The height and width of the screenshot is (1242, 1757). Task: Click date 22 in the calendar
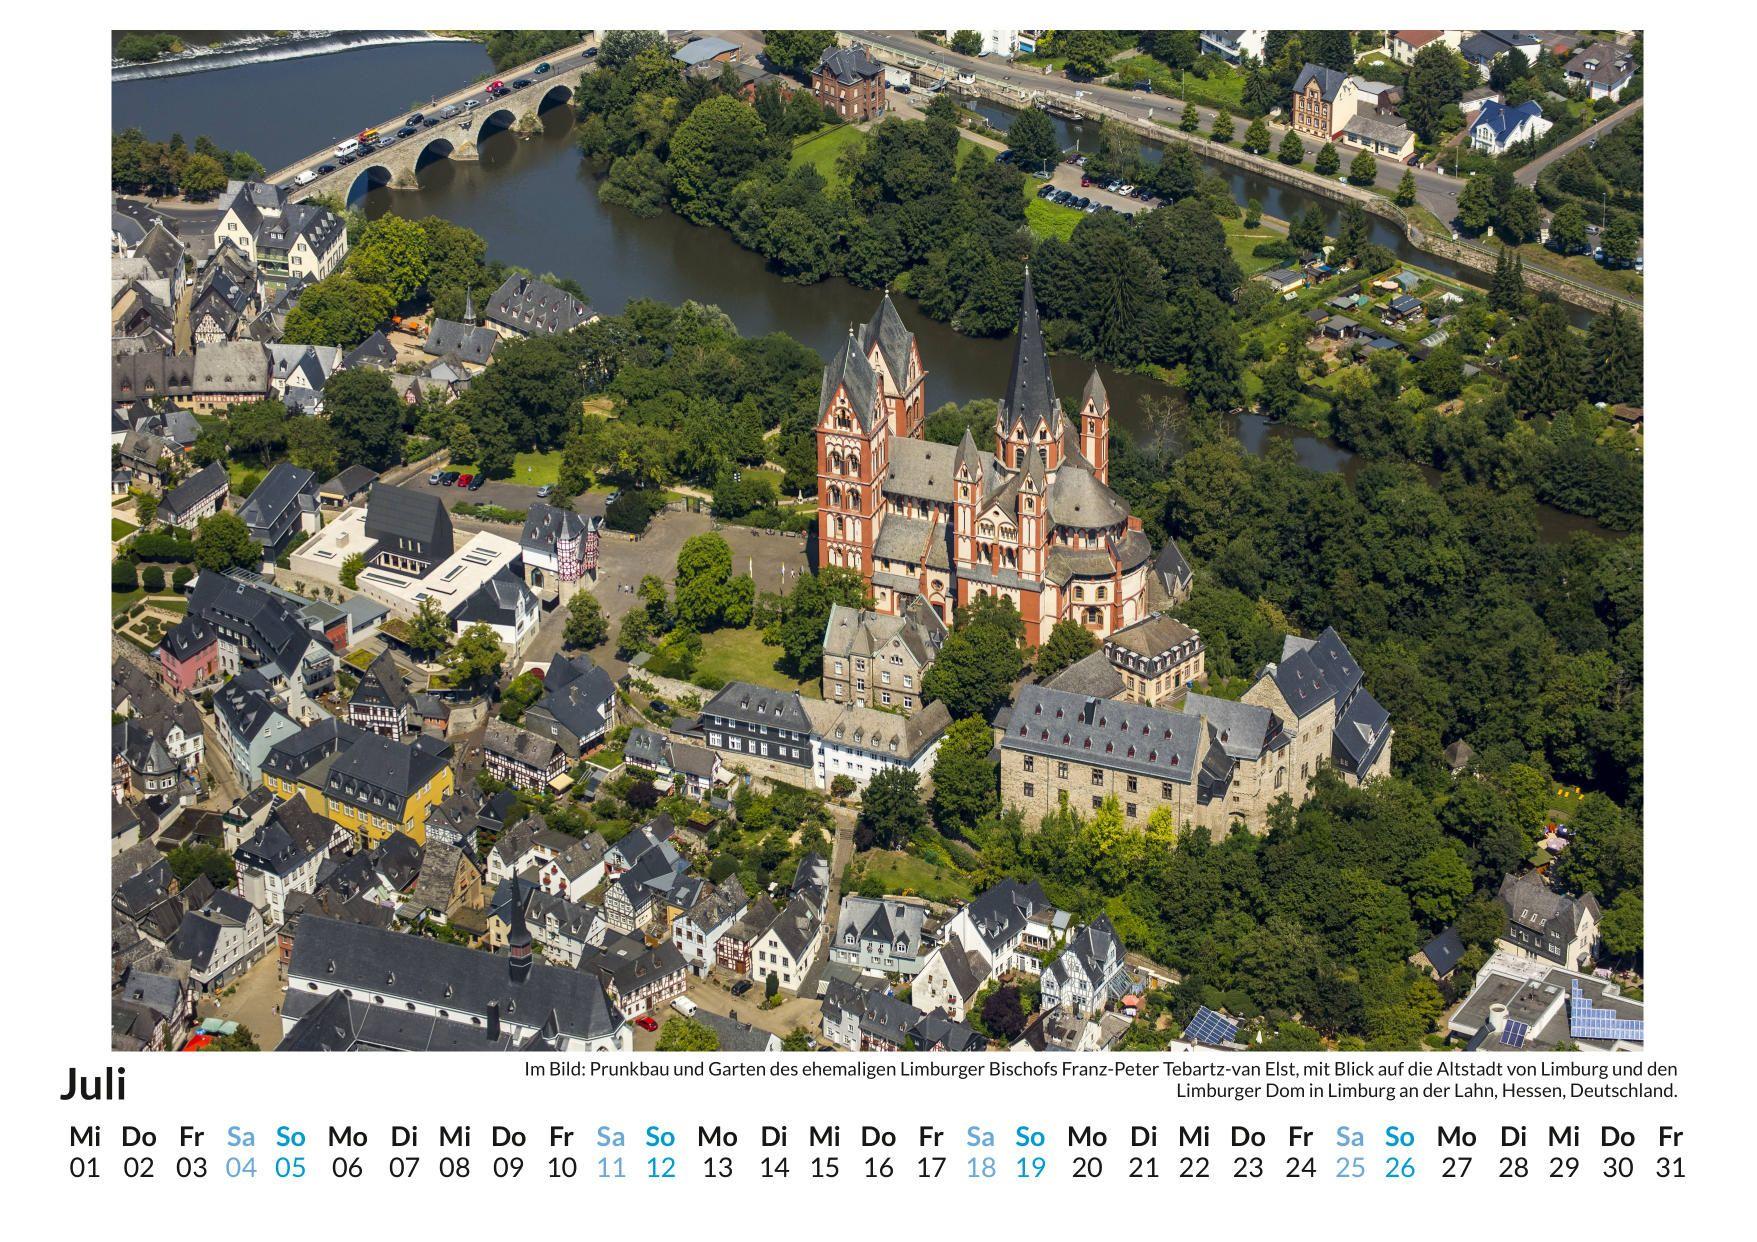(1194, 1167)
